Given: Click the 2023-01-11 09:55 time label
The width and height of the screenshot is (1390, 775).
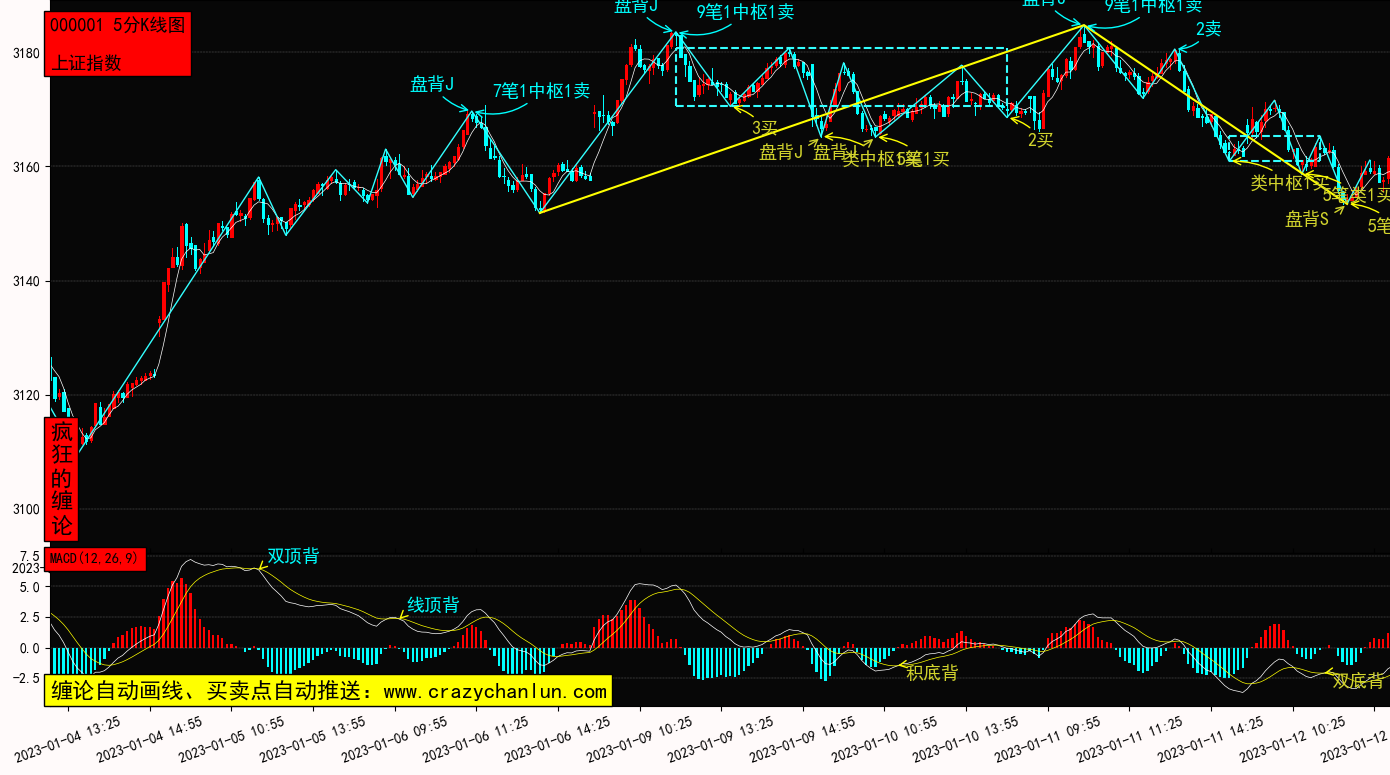Looking at the screenshot, I should coord(1048,738).
